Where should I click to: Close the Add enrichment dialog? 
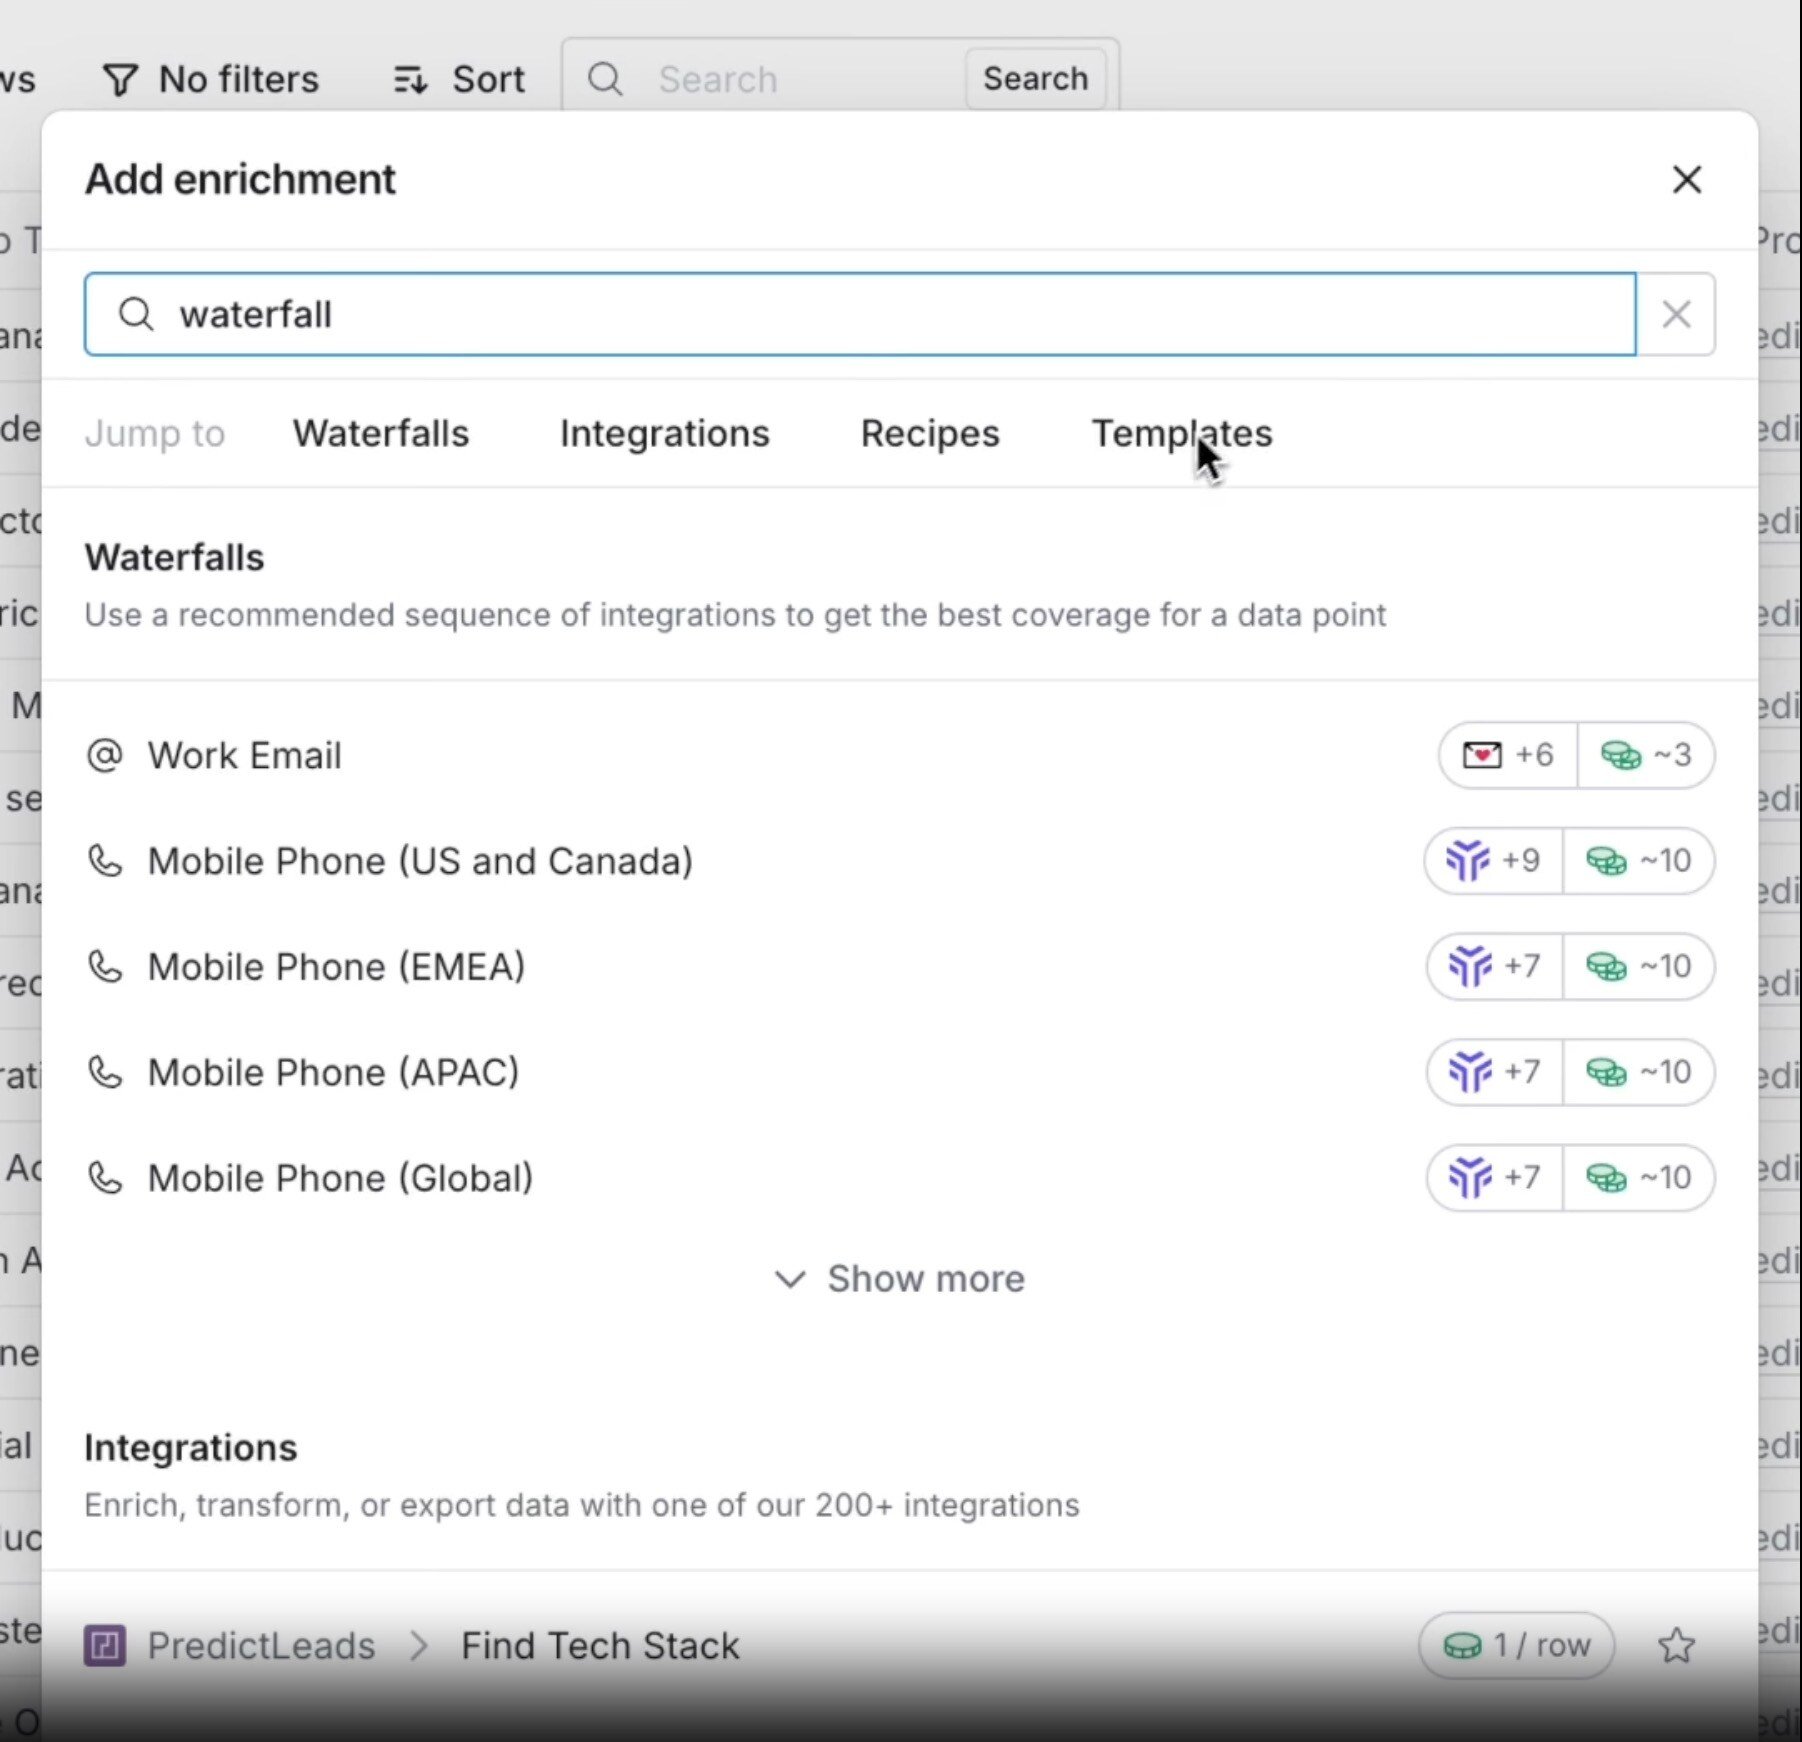pyautogui.click(x=1686, y=180)
